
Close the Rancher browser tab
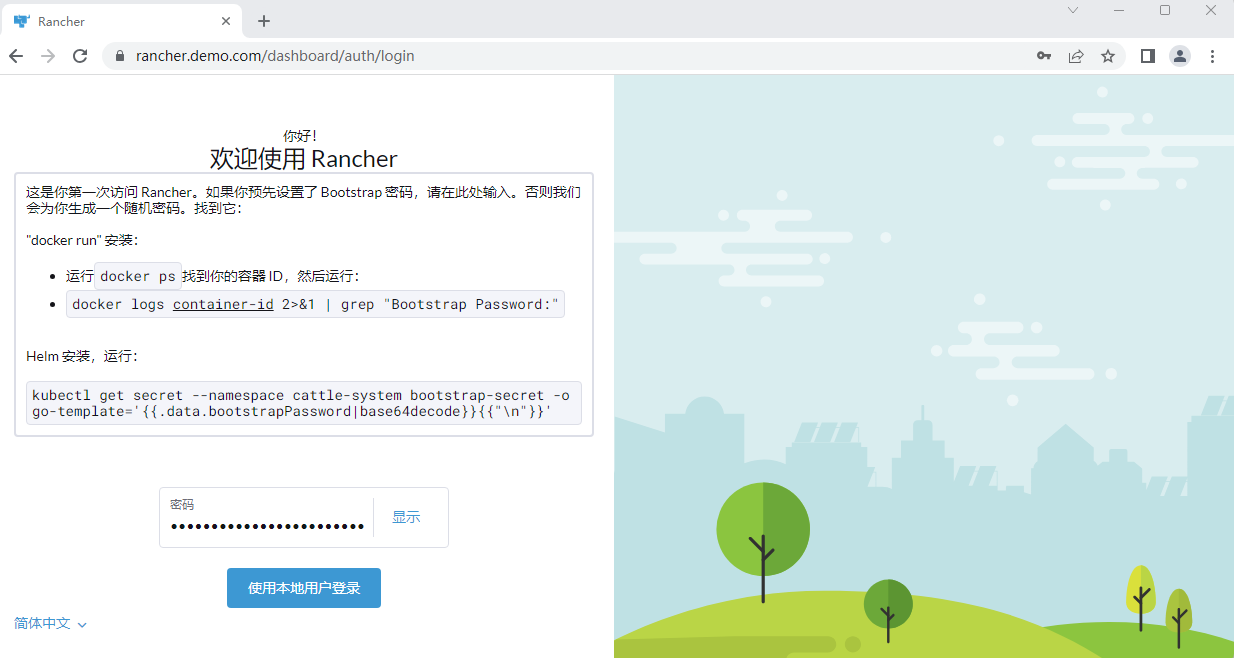[x=227, y=21]
